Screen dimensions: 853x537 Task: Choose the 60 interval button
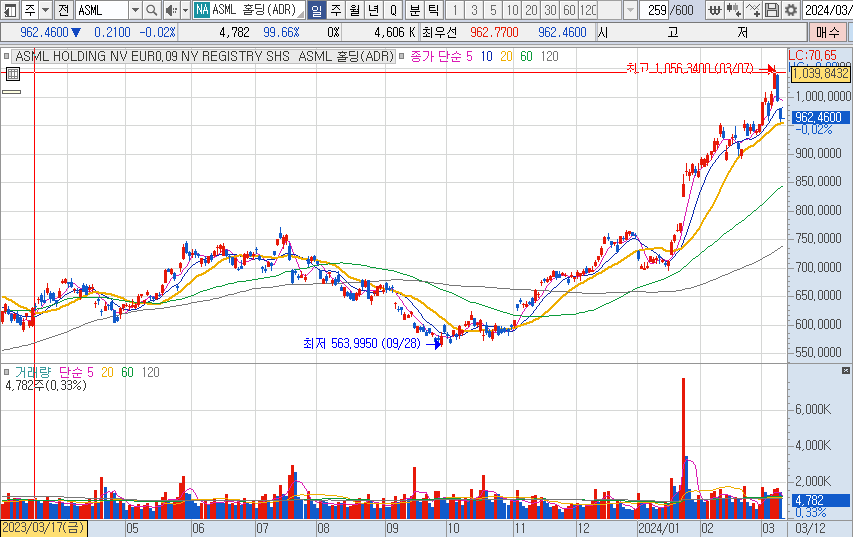(569, 10)
